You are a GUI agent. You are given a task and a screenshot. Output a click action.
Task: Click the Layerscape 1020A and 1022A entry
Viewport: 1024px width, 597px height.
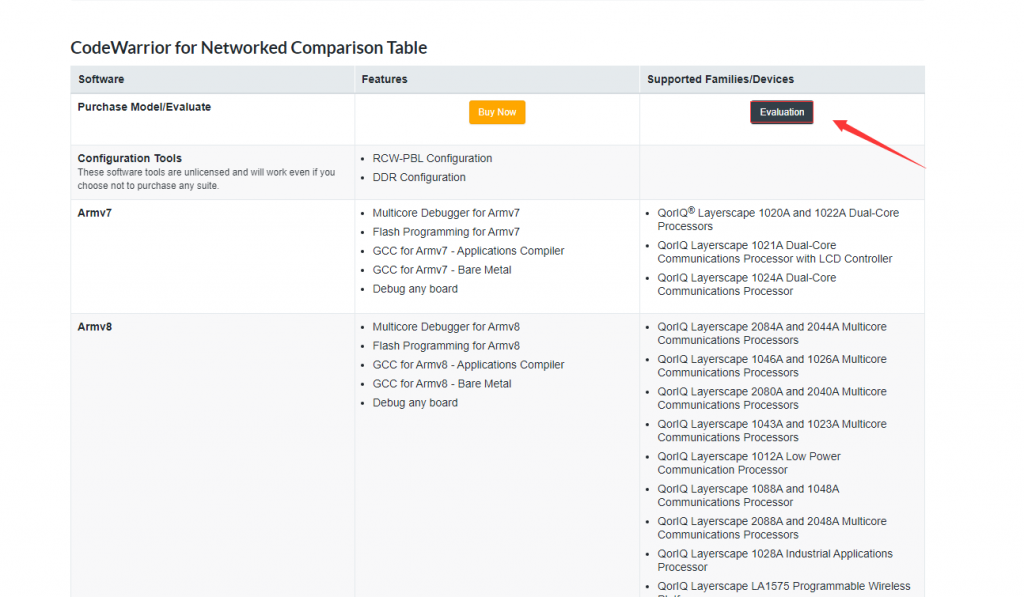point(778,219)
